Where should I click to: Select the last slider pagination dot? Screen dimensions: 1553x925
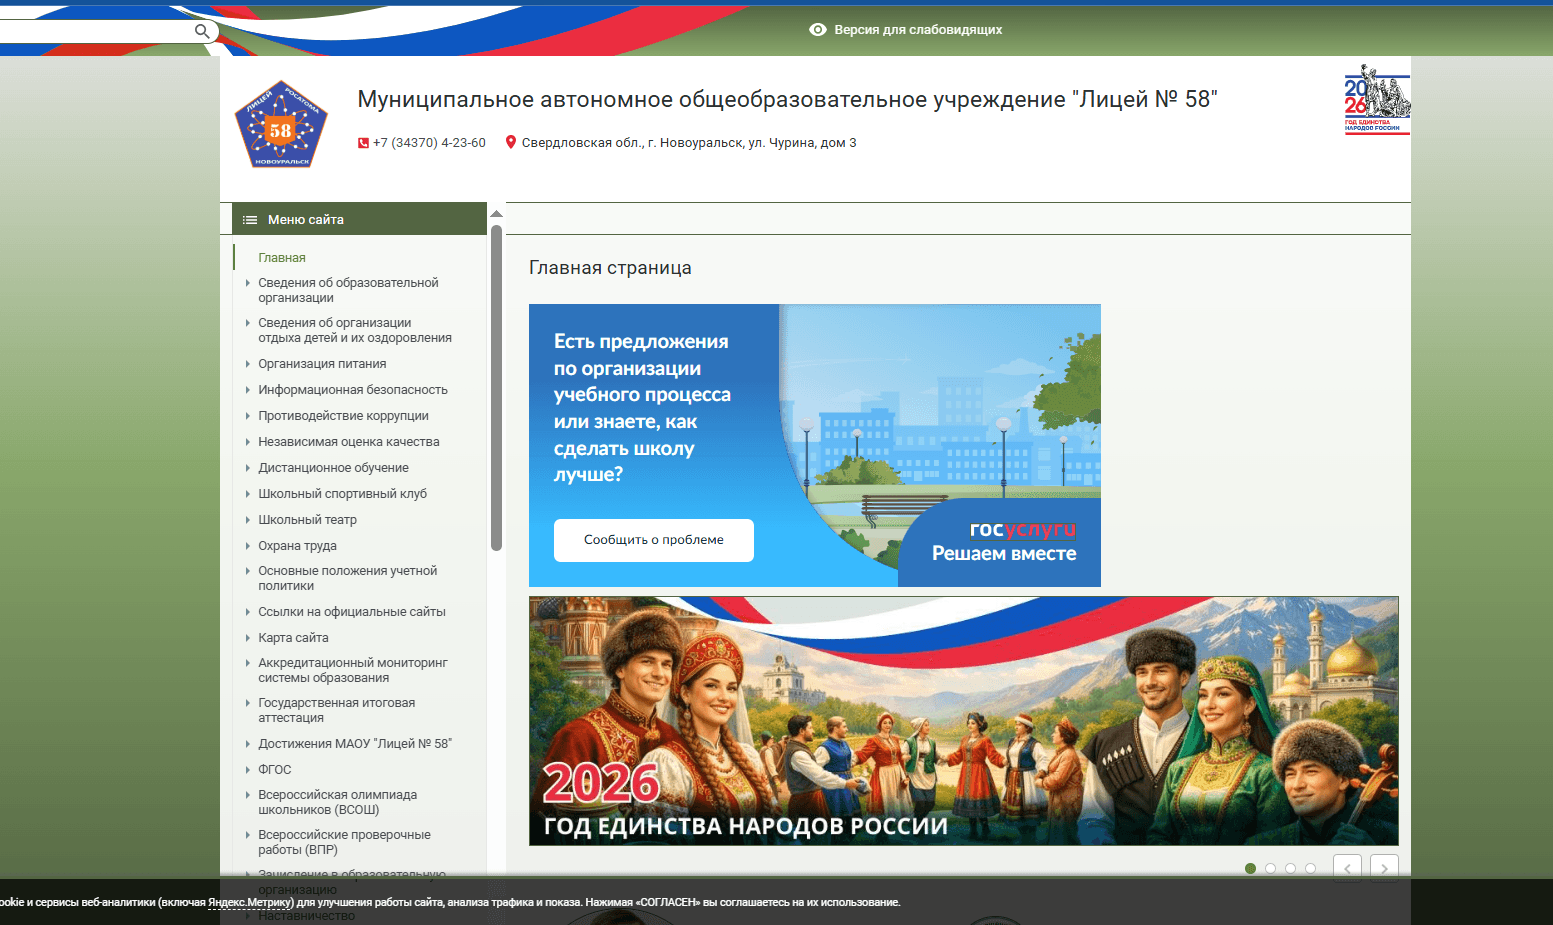point(1310,868)
